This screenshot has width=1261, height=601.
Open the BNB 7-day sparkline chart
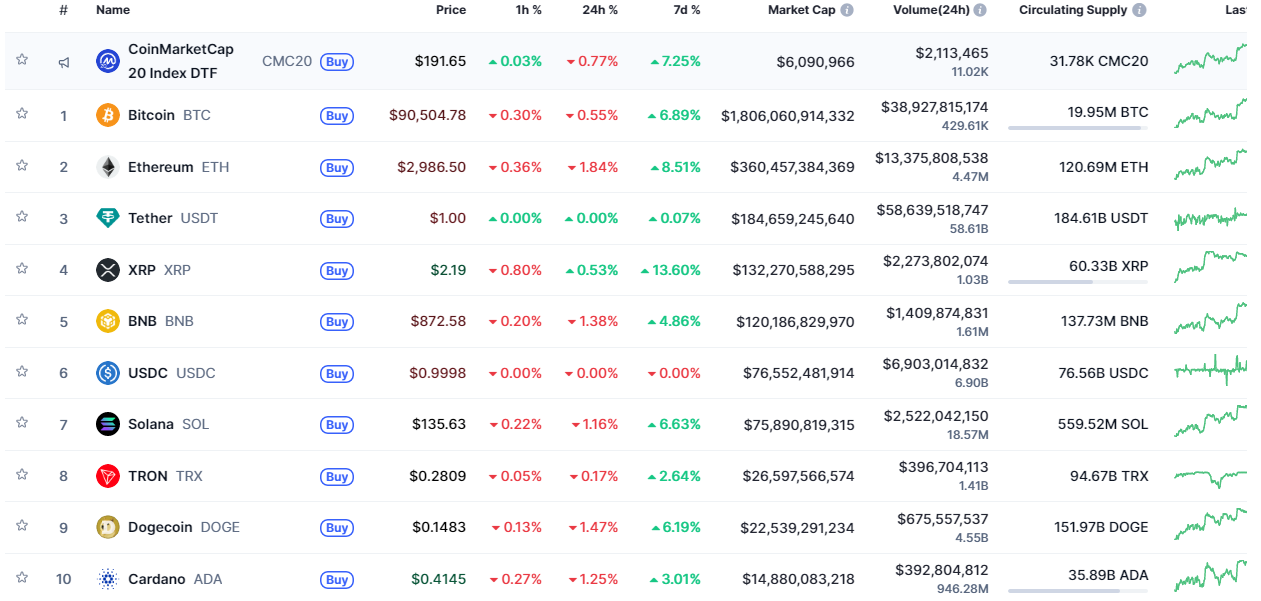(x=1210, y=321)
